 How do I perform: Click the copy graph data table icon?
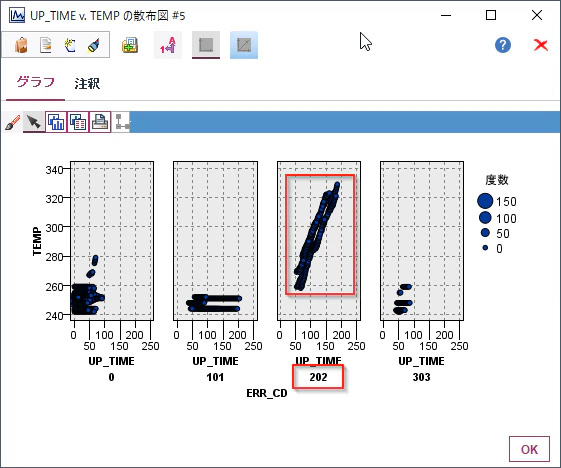tap(78, 122)
